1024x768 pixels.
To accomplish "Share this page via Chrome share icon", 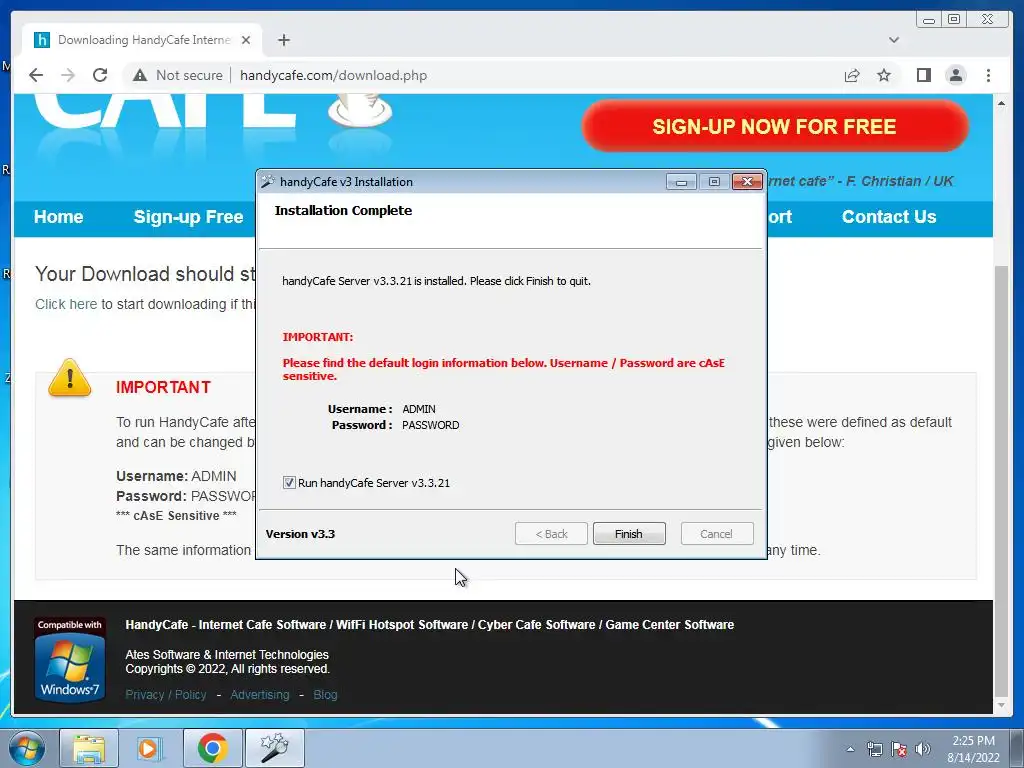I will [852, 75].
